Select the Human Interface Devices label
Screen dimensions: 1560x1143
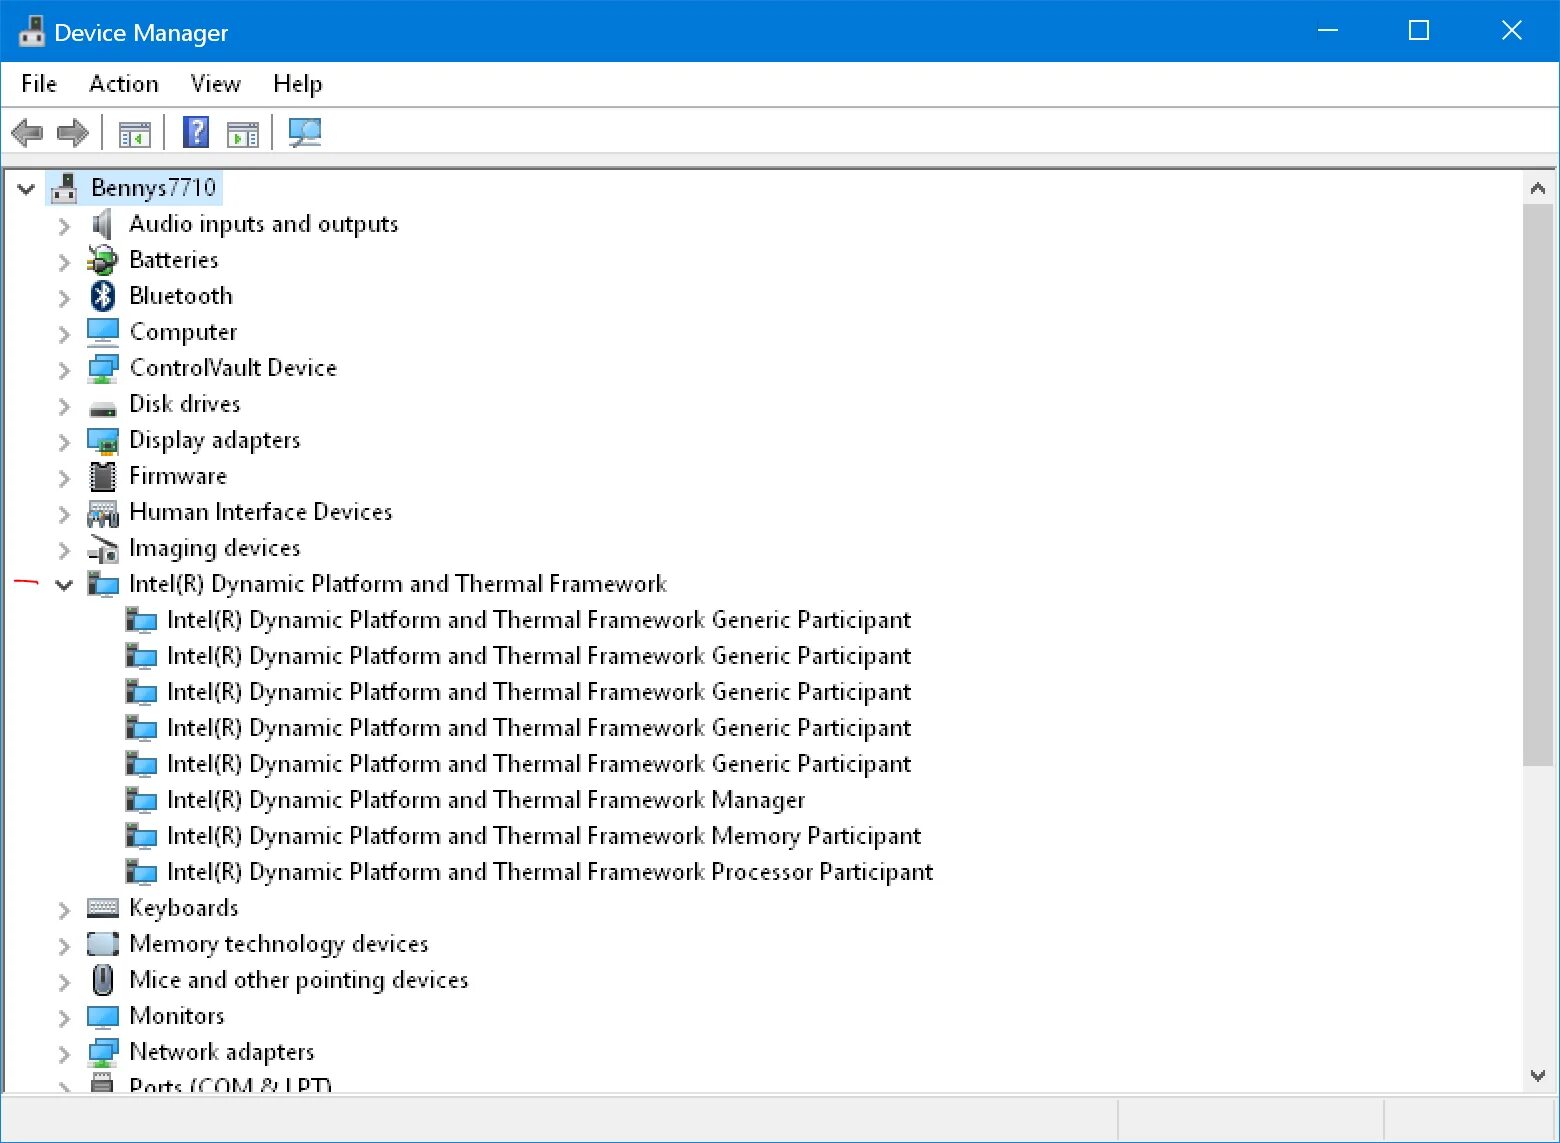pos(261,512)
